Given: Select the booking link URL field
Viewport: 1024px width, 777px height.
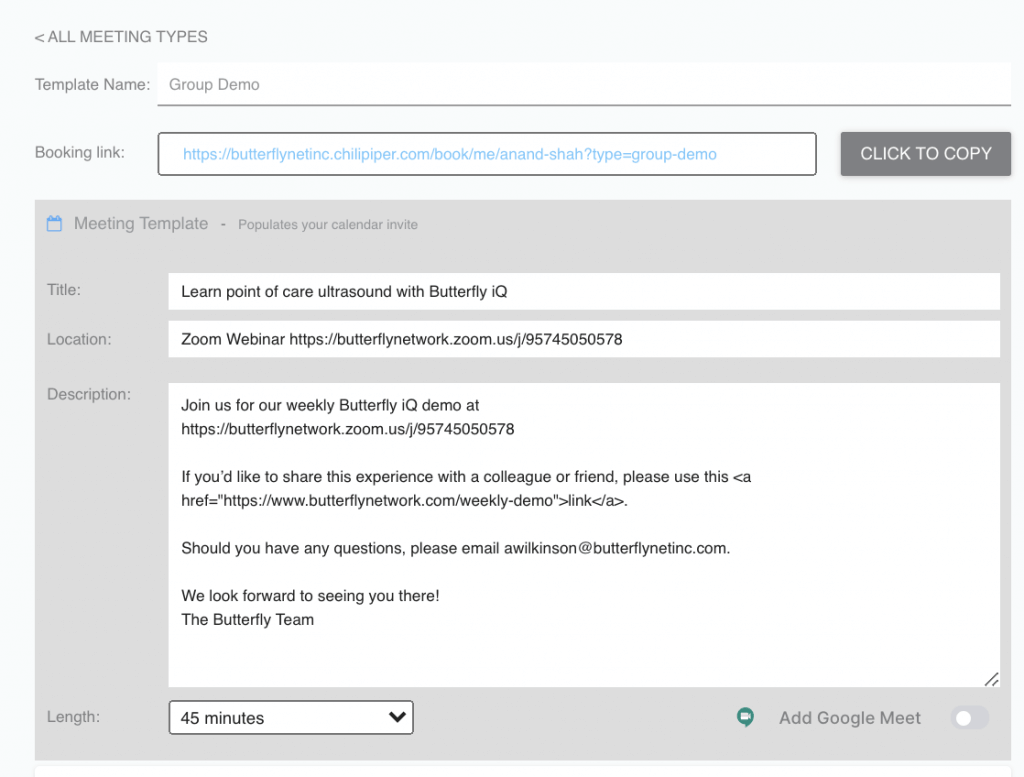Looking at the screenshot, I should coord(486,154).
